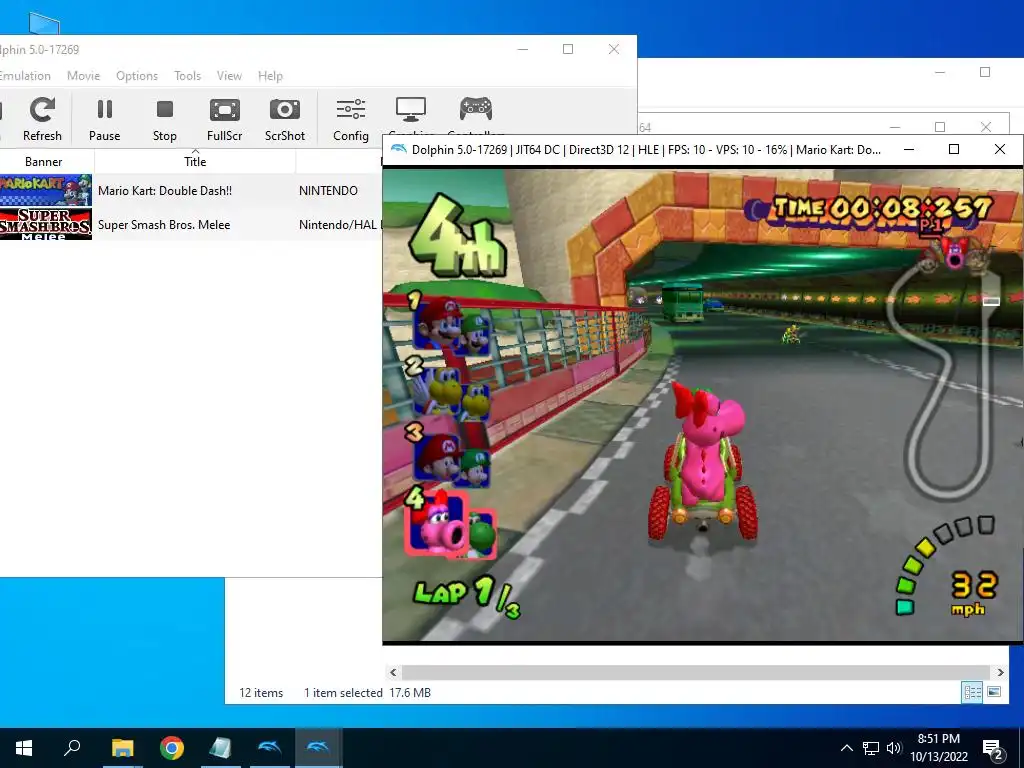Open the notepad-like taskbar app icon
Image resolution: width=1024 pixels, height=768 pixels.
coord(221,748)
